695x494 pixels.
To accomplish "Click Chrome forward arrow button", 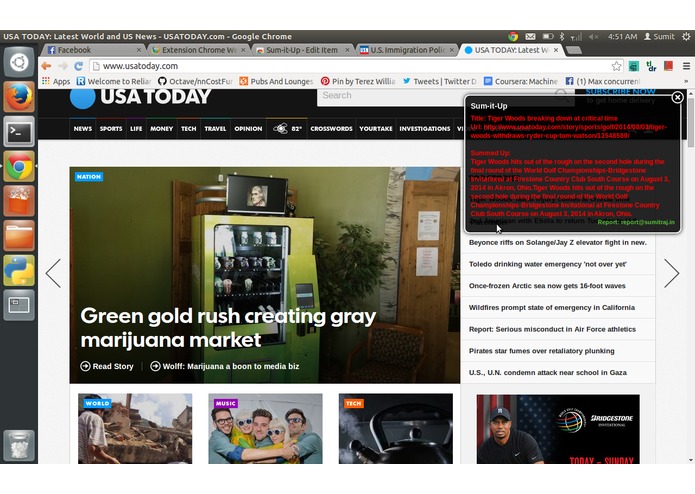I will point(62,66).
